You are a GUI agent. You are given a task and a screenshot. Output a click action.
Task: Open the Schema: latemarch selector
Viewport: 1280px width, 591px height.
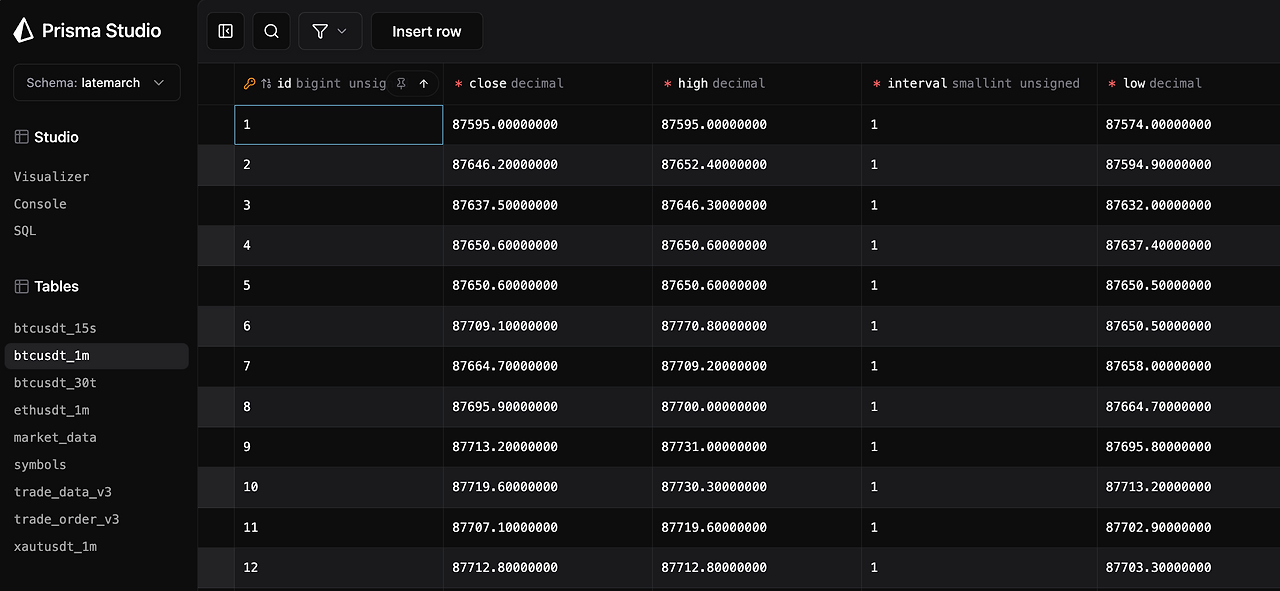coord(97,83)
